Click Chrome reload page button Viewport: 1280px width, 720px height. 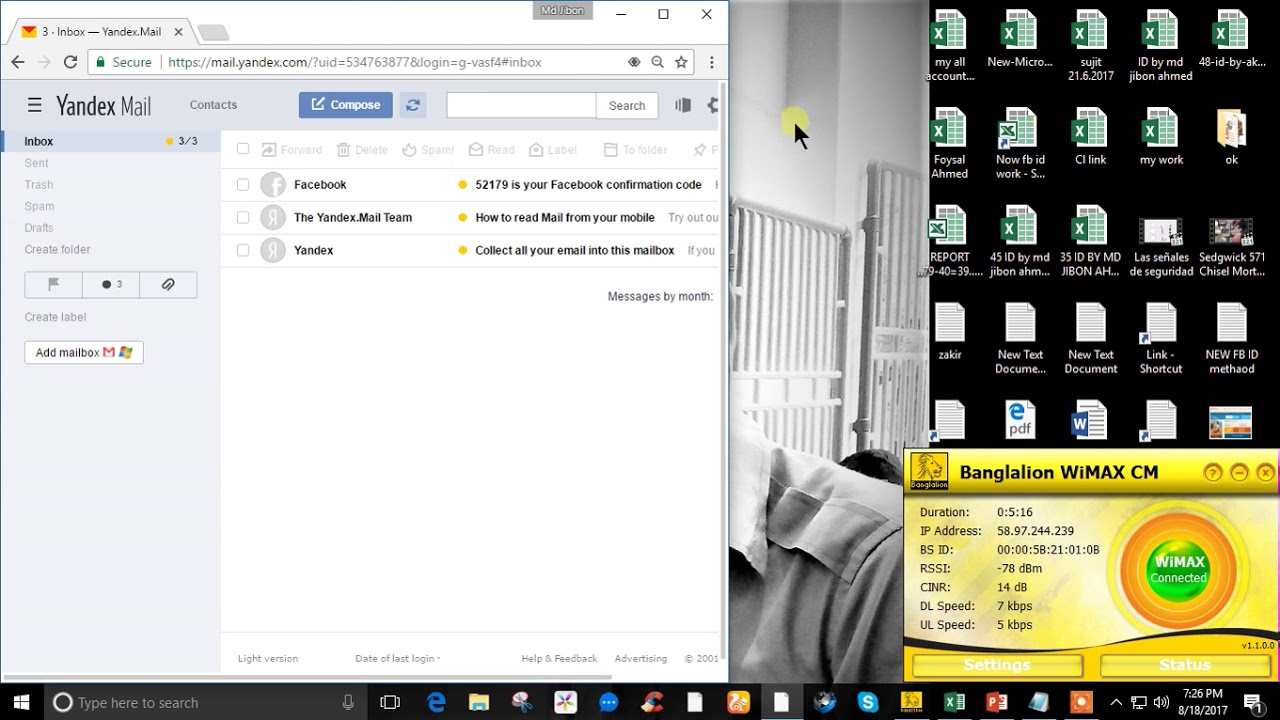click(70, 62)
